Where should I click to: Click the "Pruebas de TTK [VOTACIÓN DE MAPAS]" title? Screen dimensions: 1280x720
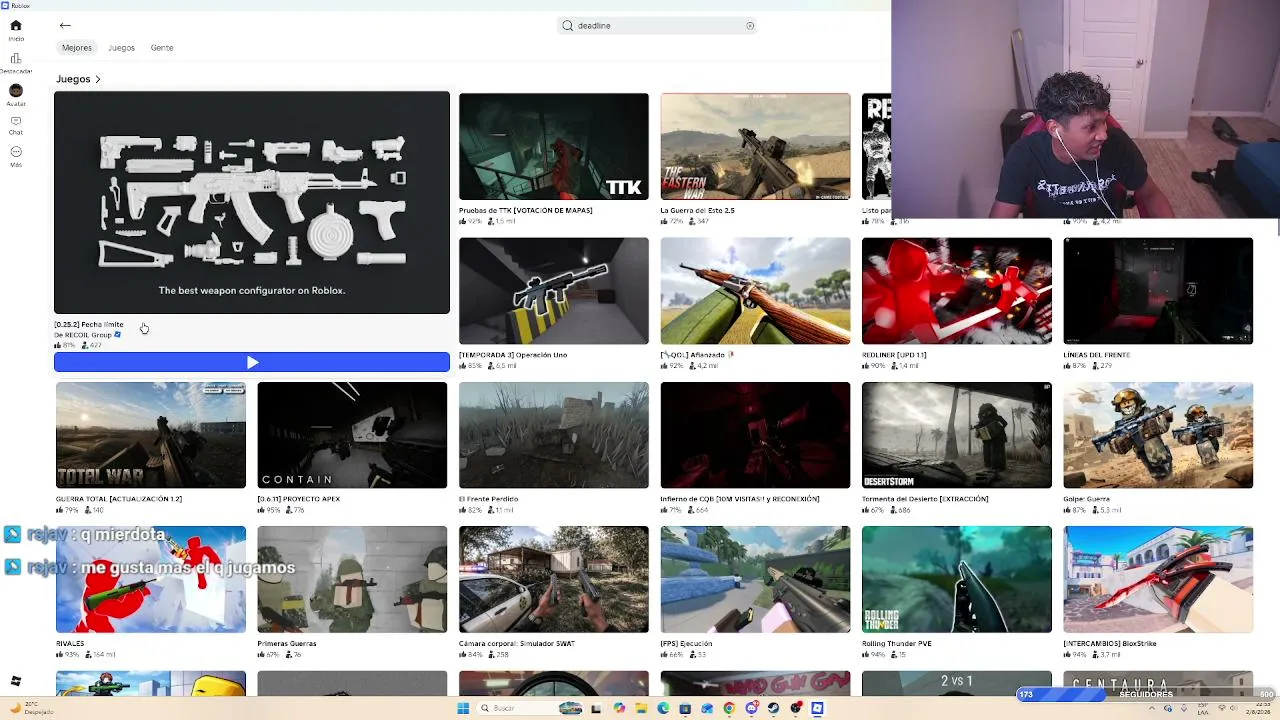click(x=526, y=211)
